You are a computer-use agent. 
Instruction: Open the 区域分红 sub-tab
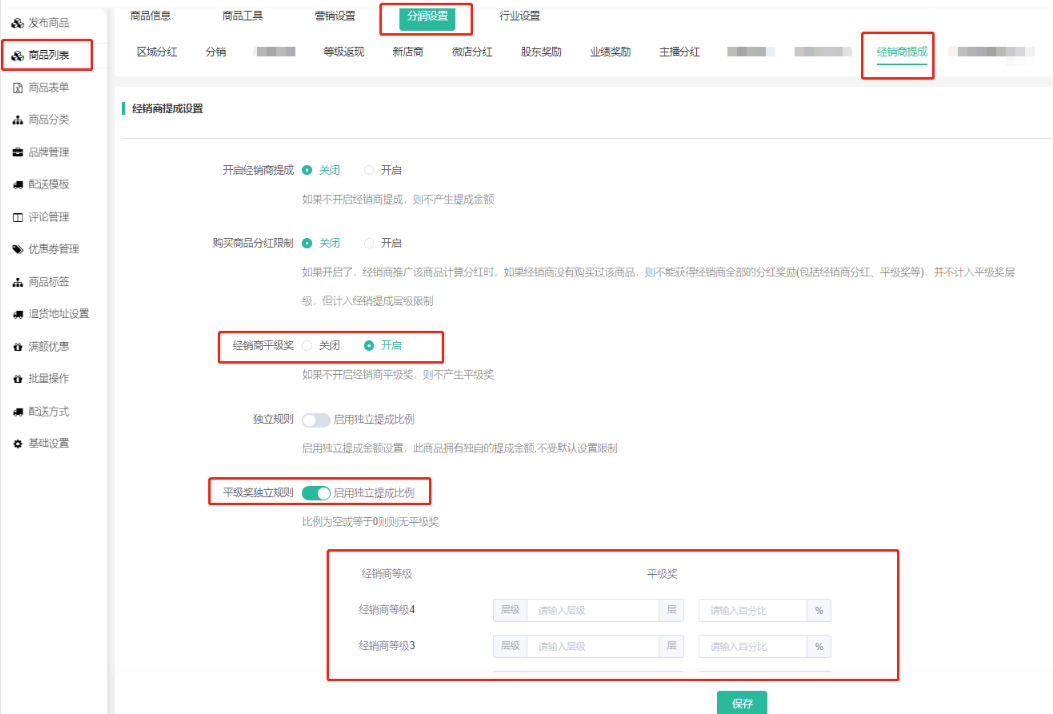(x=157, y=52)
